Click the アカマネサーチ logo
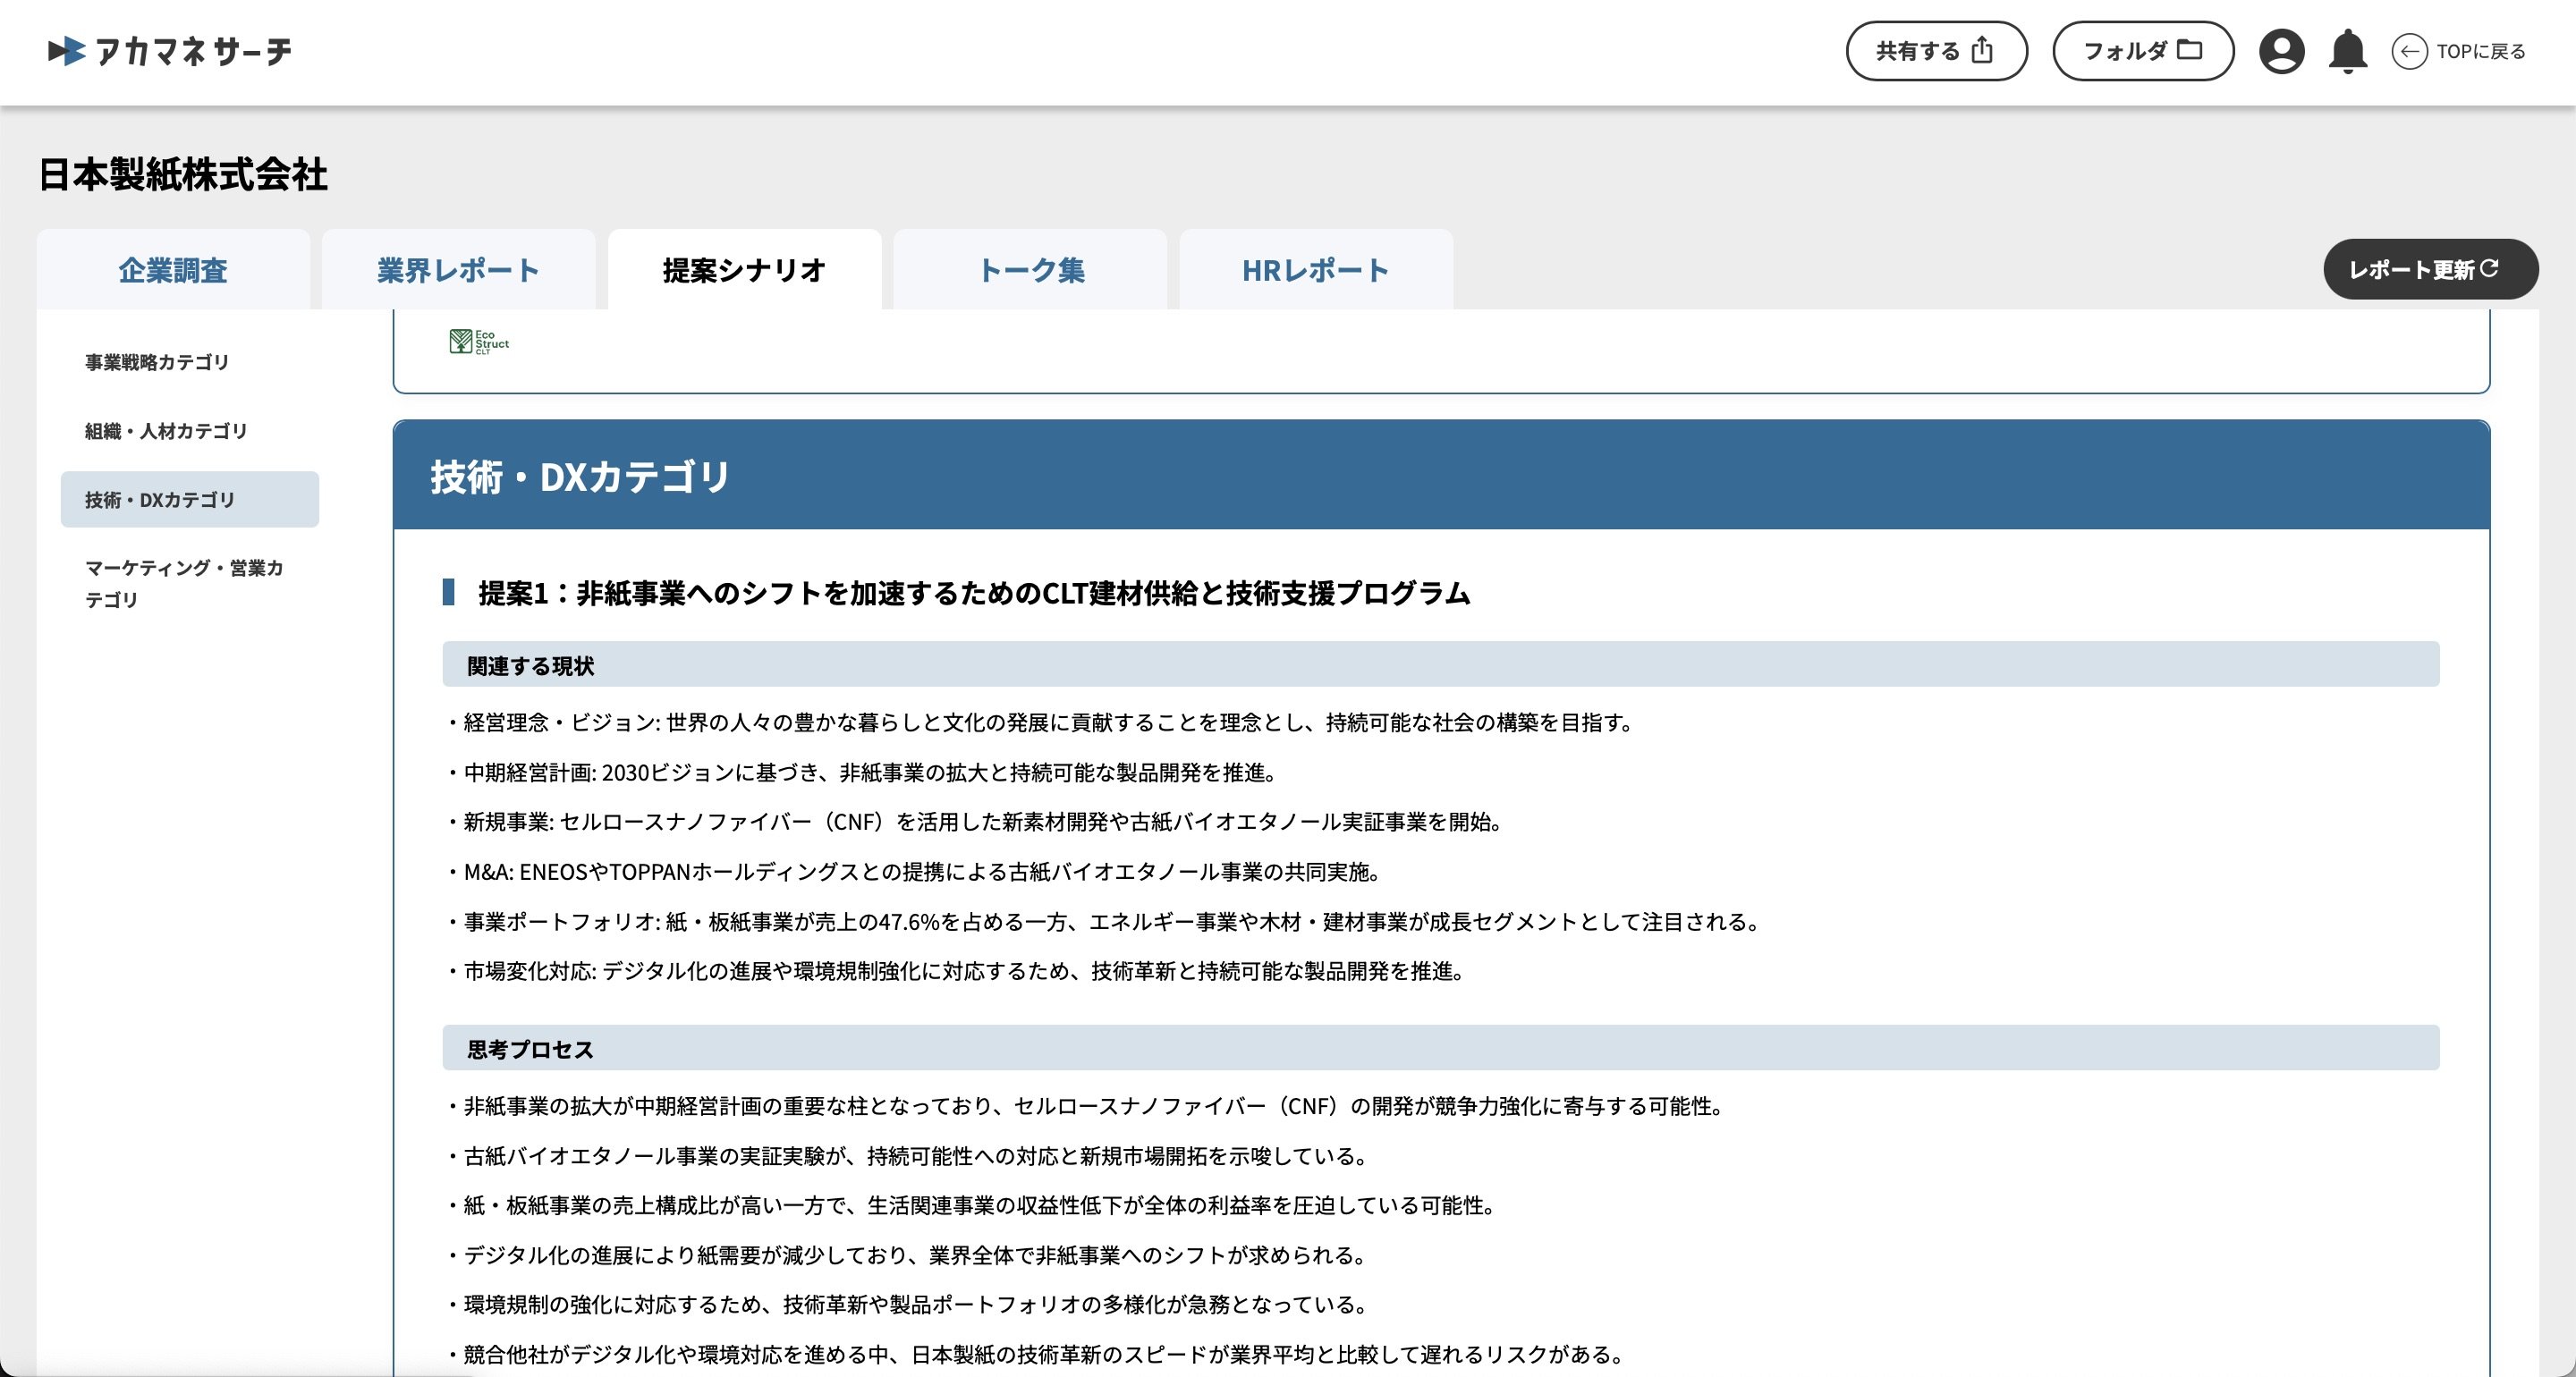Image resolution: width=2576 pixels, height=1377 pixels. (x=170, y=51)
